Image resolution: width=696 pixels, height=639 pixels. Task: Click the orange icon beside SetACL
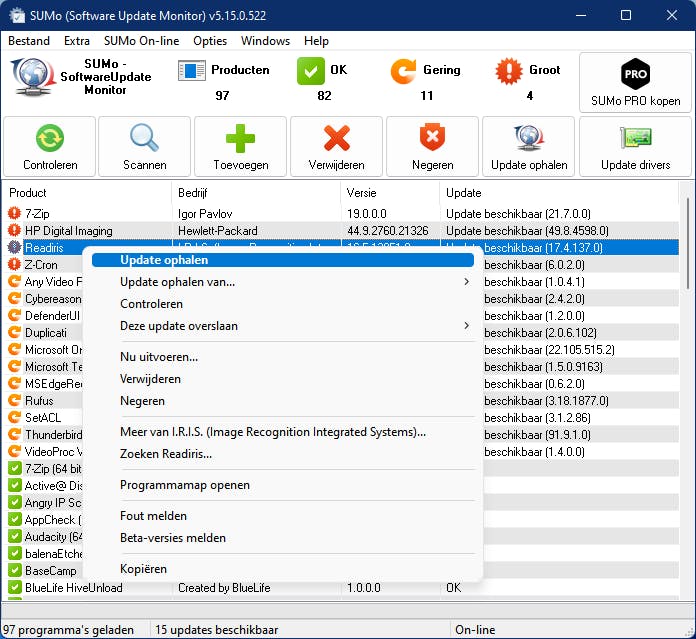pyautogui.click(x=14, y=417)
